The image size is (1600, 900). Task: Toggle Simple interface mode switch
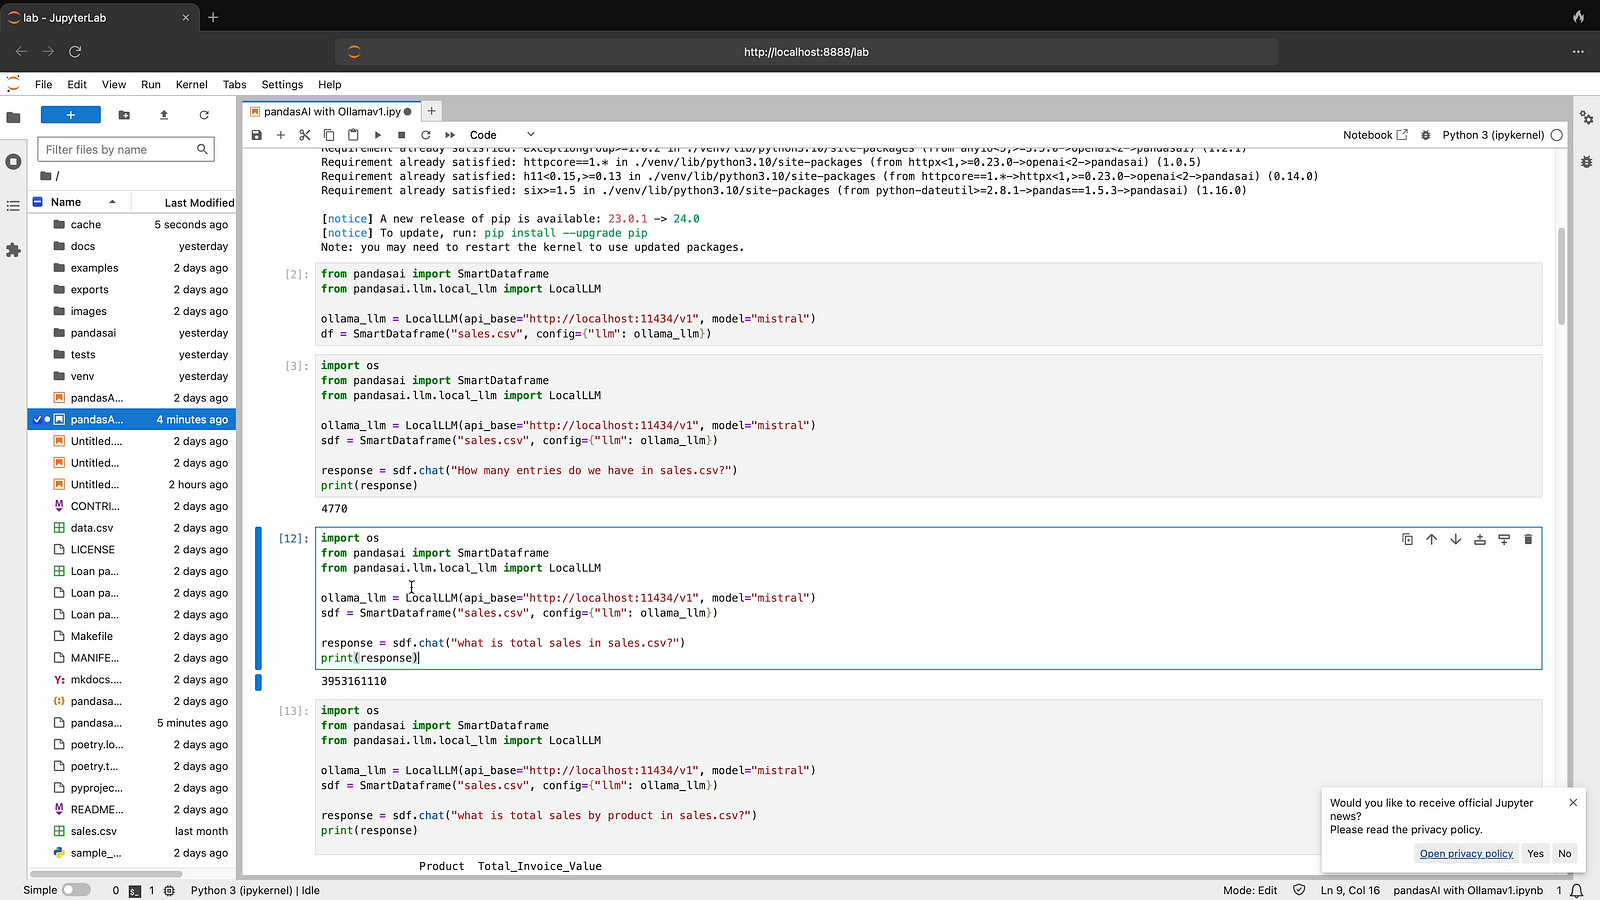[x=75, y=890]
